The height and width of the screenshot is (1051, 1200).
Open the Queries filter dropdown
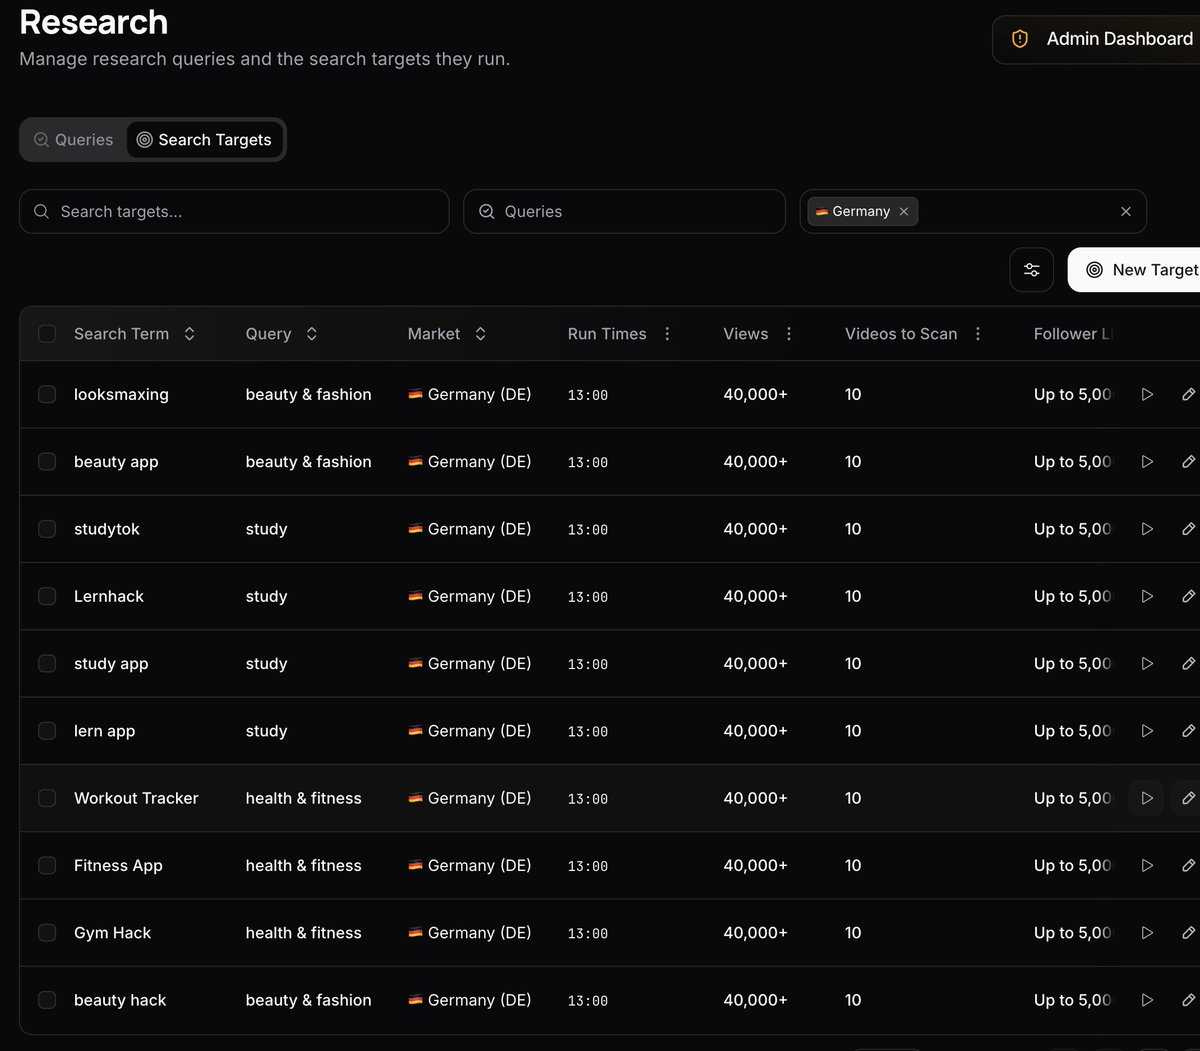click(x=624, y=212)
